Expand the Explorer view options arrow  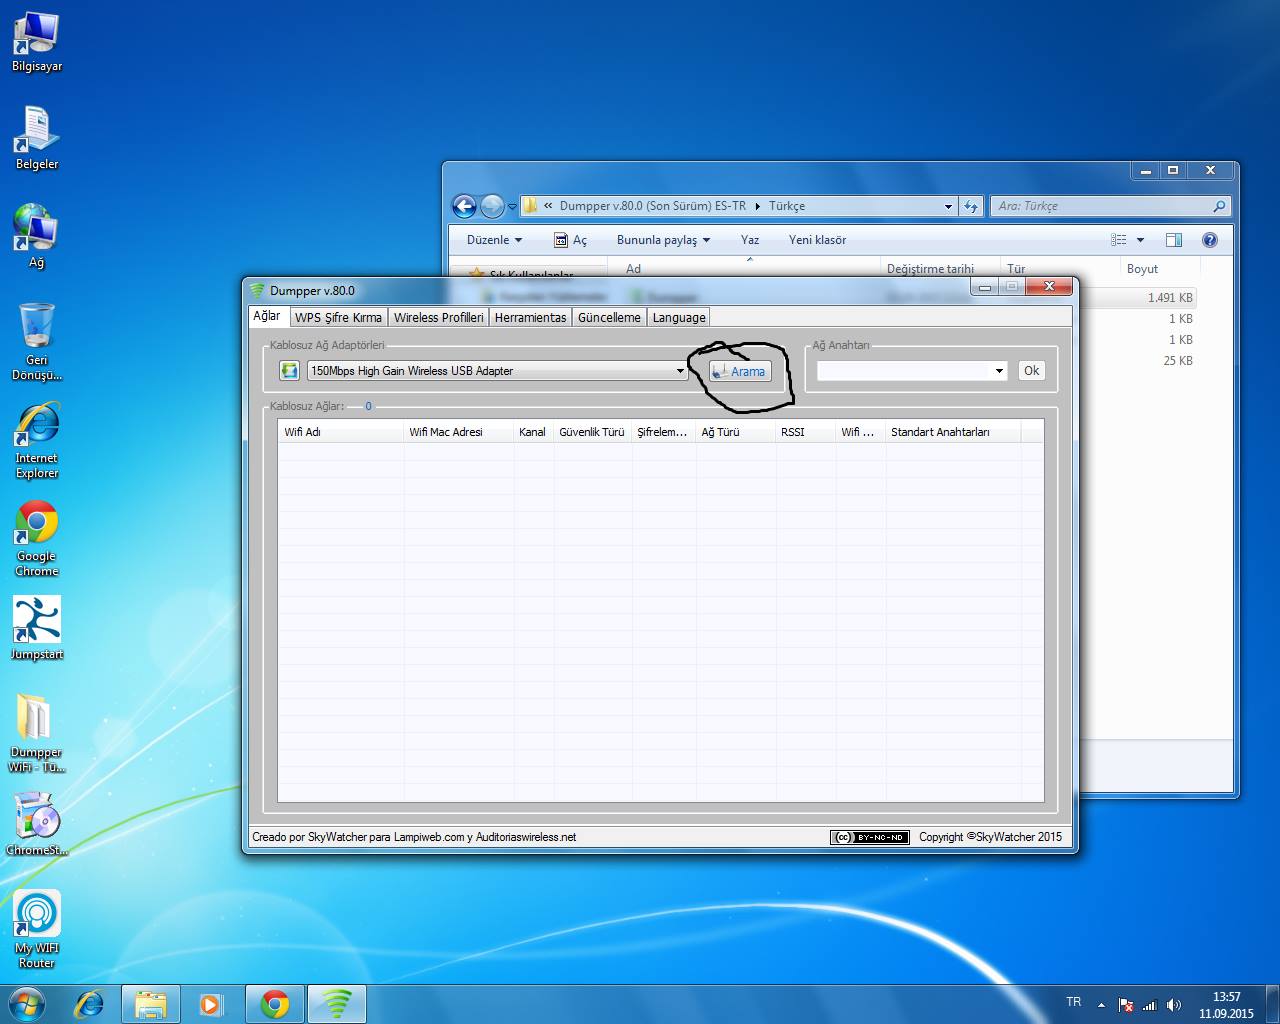(x=1140, y=240)
